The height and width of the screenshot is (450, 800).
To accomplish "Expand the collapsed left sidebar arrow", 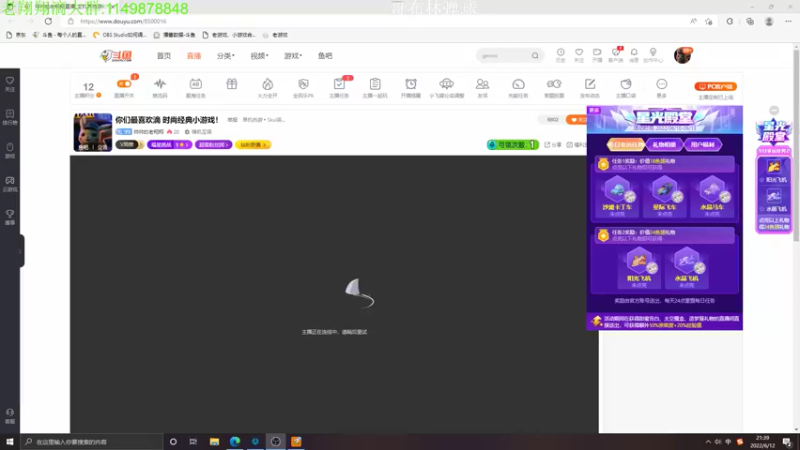I will tap(20, 251).
